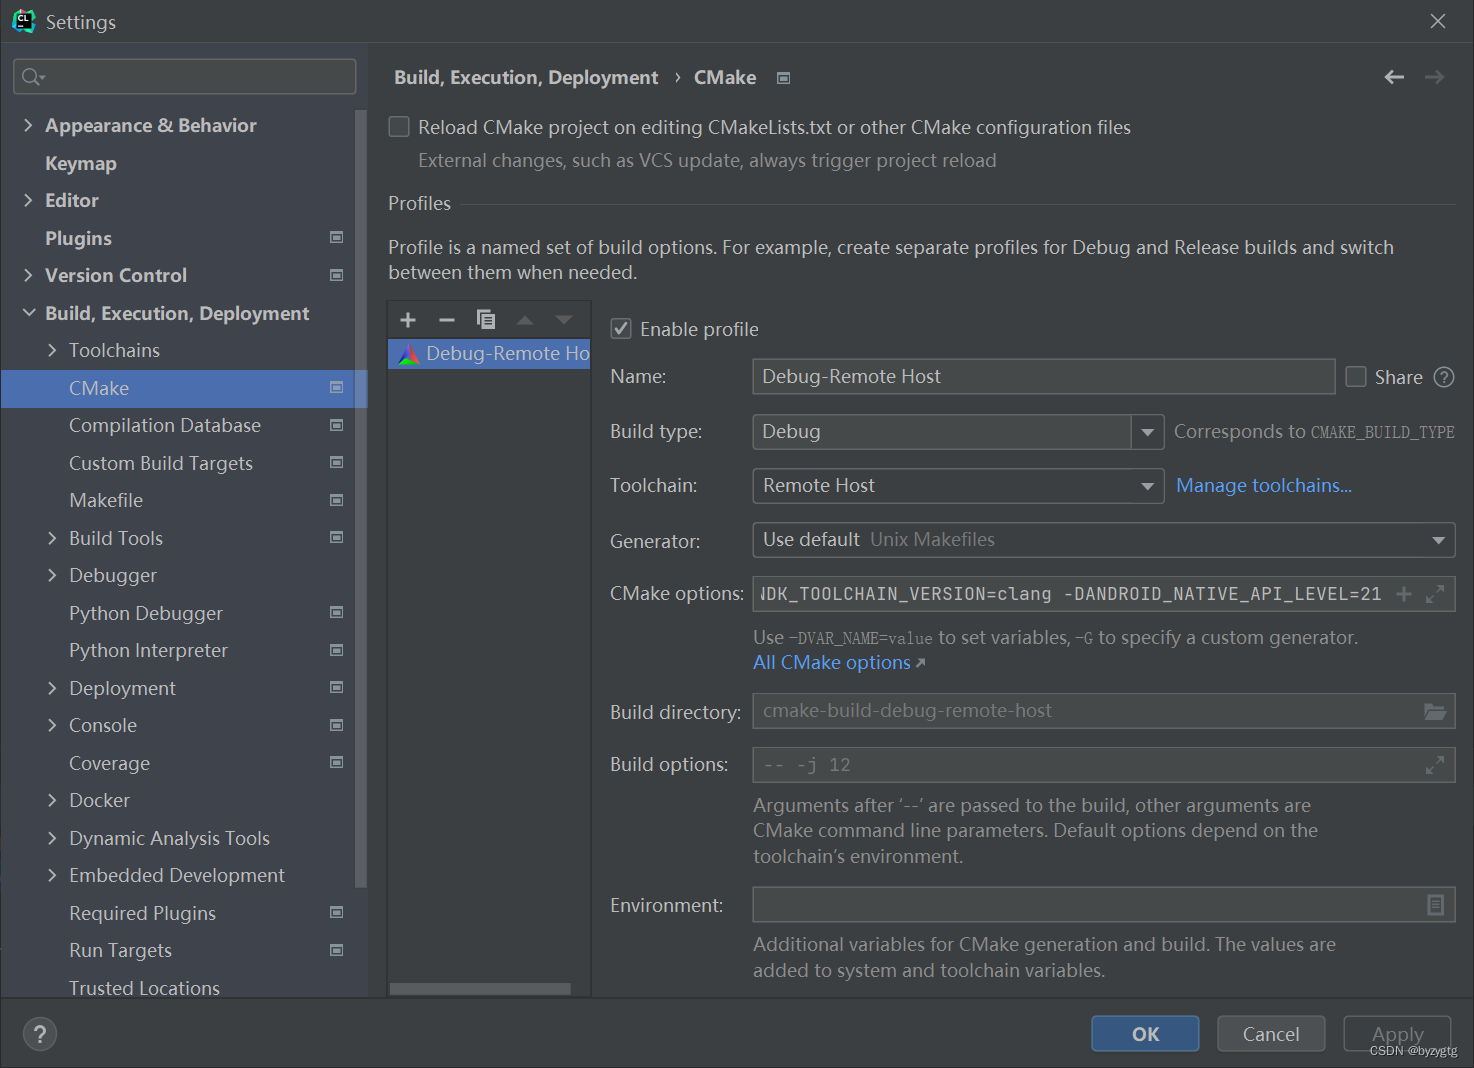The width and height of the screenshot is (1474, 1068).
Task: Click project-level icon beside Makefile row
Action: (337, 500)
